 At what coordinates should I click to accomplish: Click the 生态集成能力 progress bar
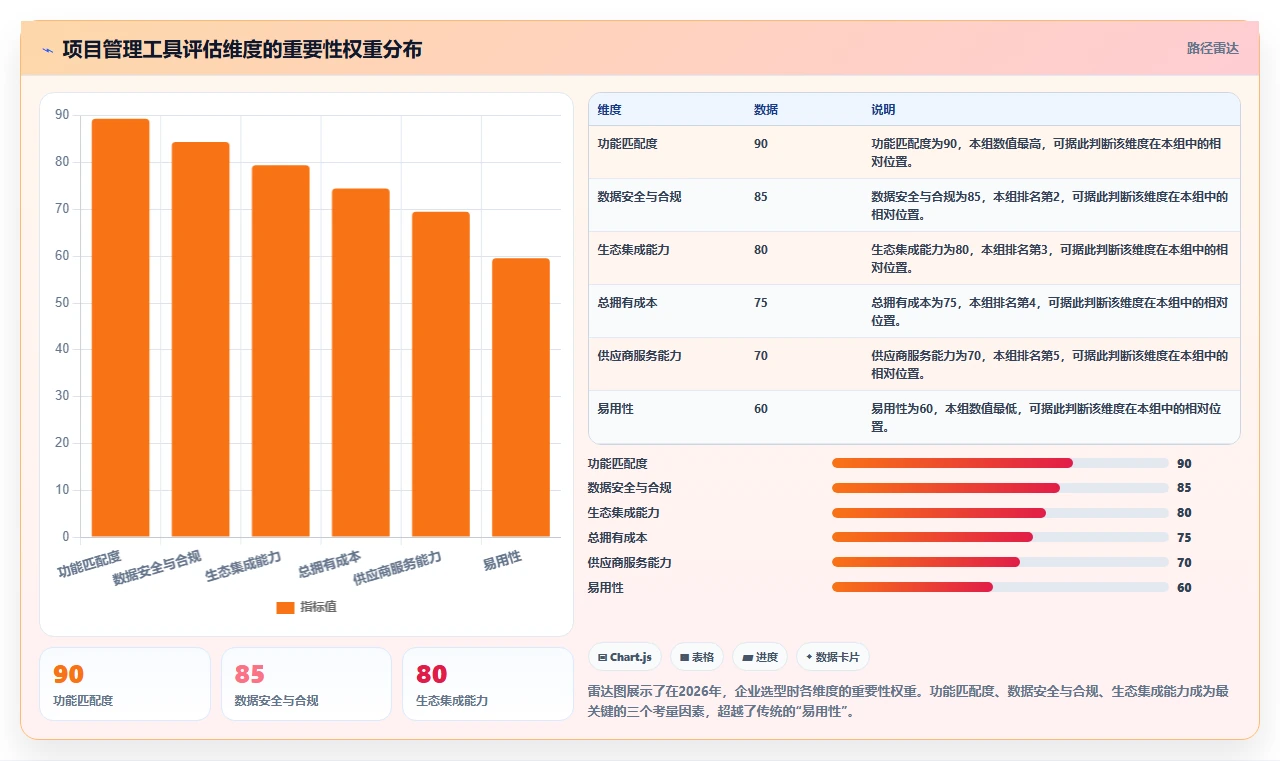pos(1000,513)
